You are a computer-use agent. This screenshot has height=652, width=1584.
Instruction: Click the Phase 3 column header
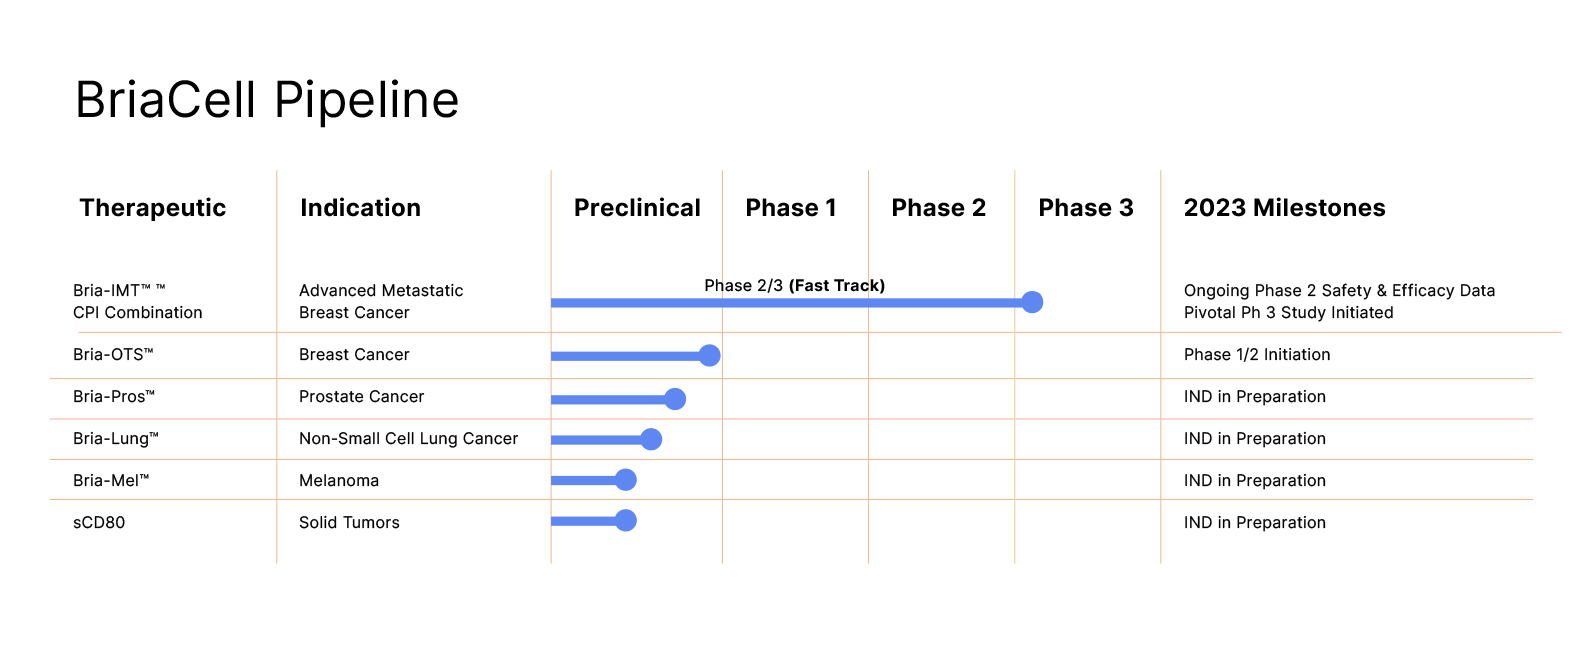1086,208
